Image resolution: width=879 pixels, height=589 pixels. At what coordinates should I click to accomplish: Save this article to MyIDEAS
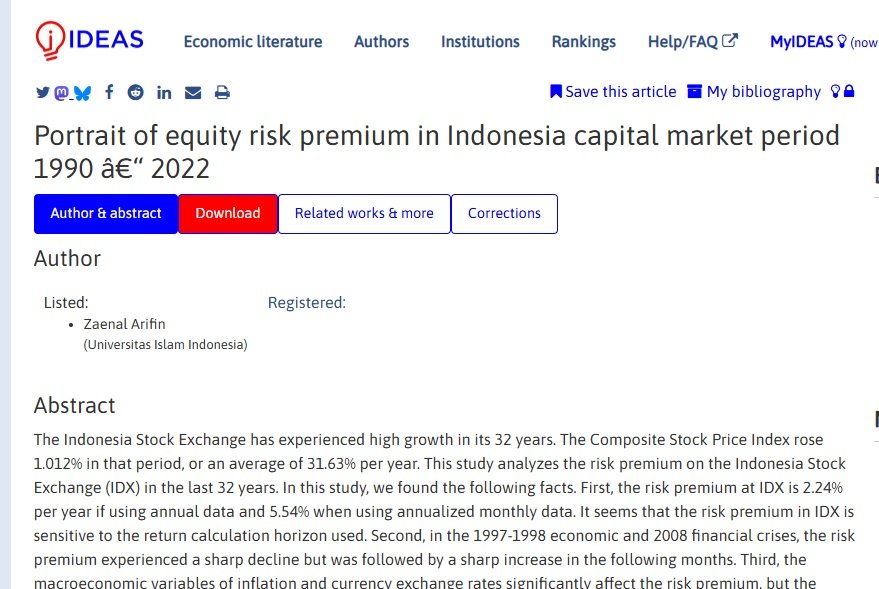613,92
